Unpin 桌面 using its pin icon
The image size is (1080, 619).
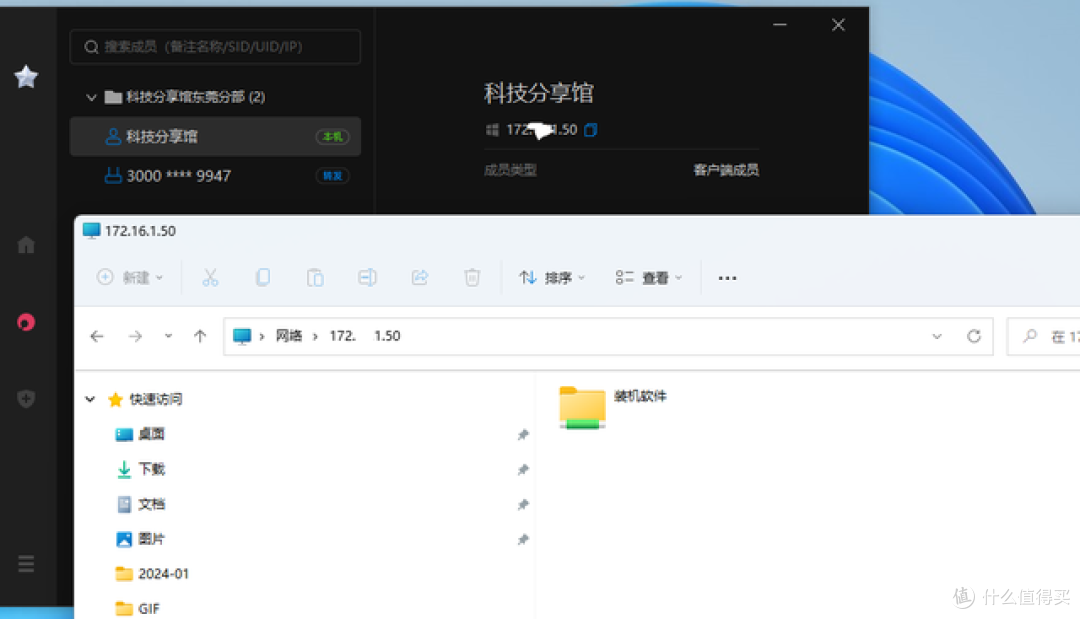(x=523, y=434)
